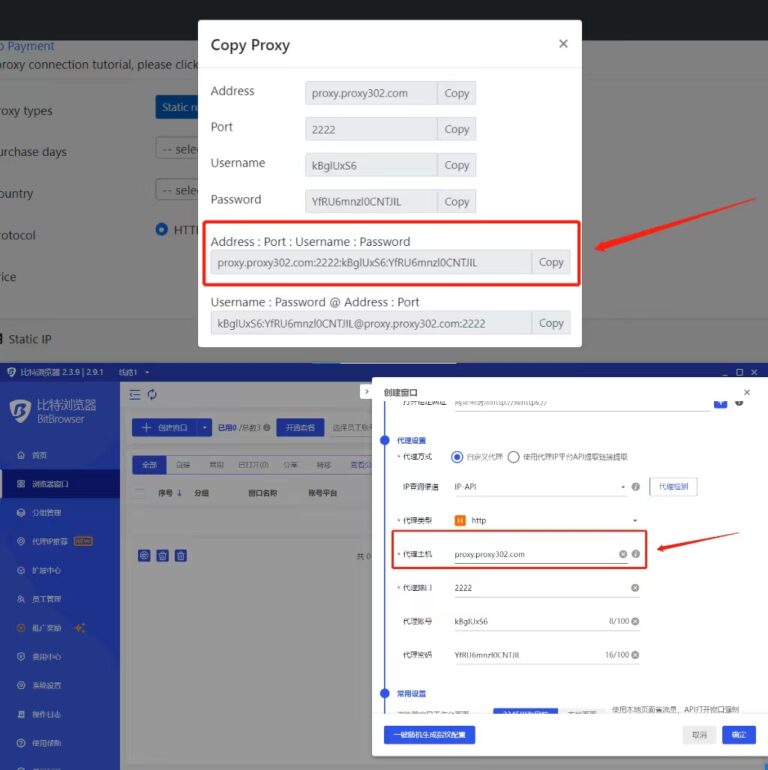768x770 pixels.
Task: Click the info icon next to proxy host field
Action: (636, 554)
